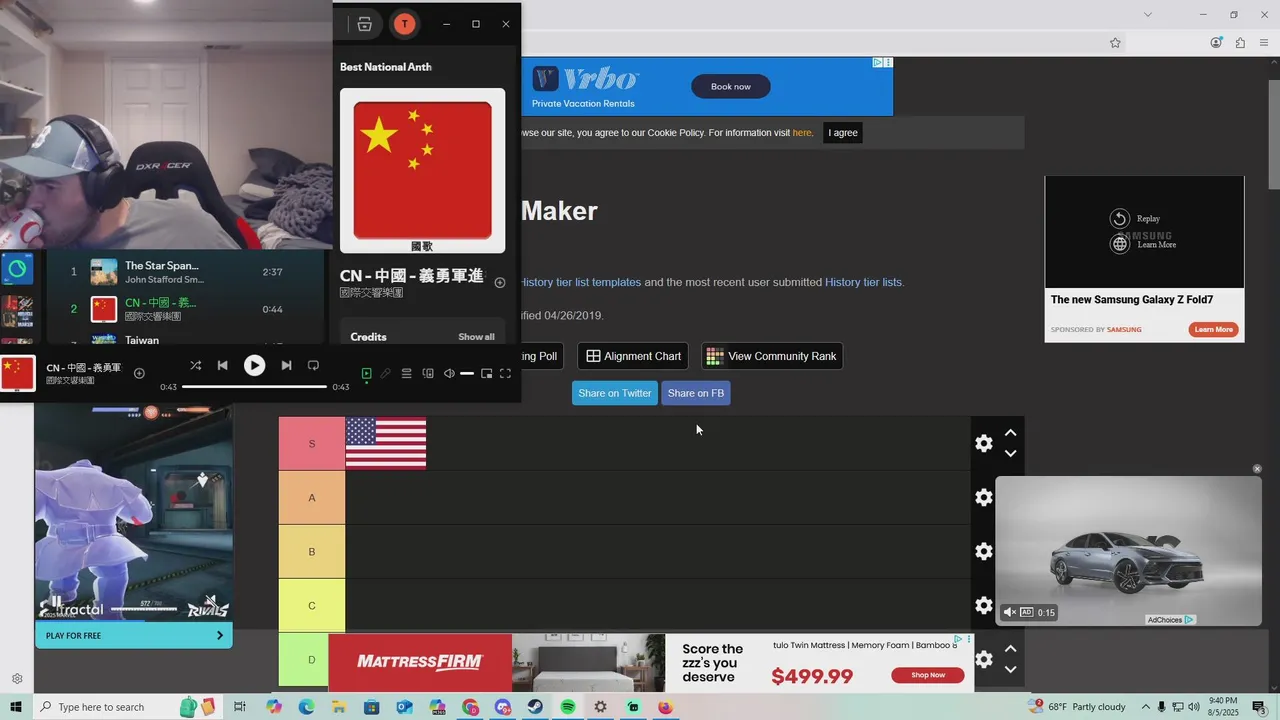The height and width of the screenshot is (720, 1280).
Task: Open B tier settings gear
Action: (984, 551)
